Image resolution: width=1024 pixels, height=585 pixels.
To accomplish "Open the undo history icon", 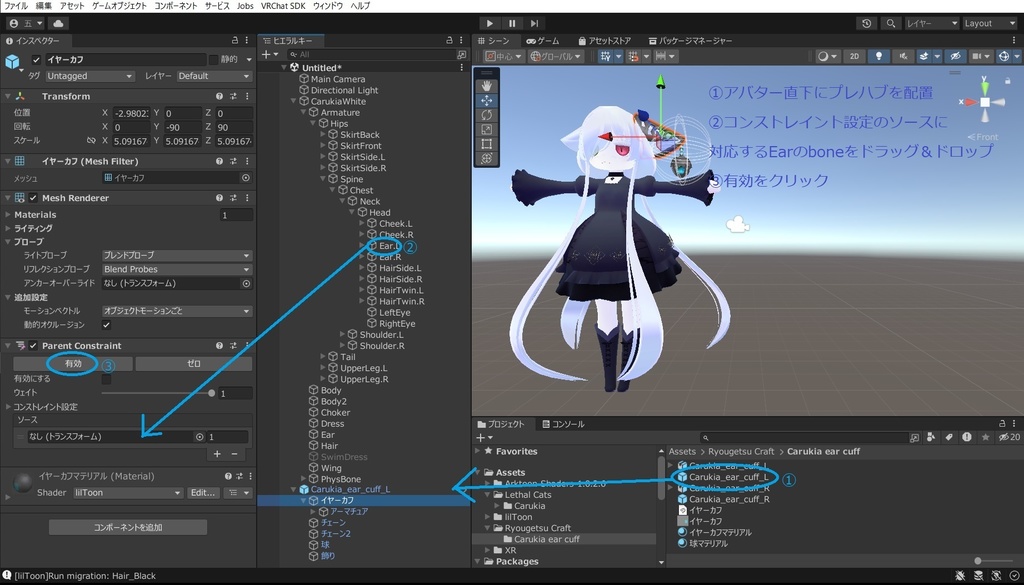I will [867, 24].
